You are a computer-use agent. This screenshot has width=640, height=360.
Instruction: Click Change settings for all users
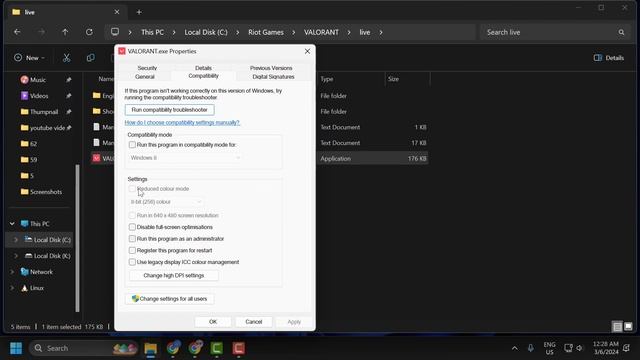click(x=169, y=299)
